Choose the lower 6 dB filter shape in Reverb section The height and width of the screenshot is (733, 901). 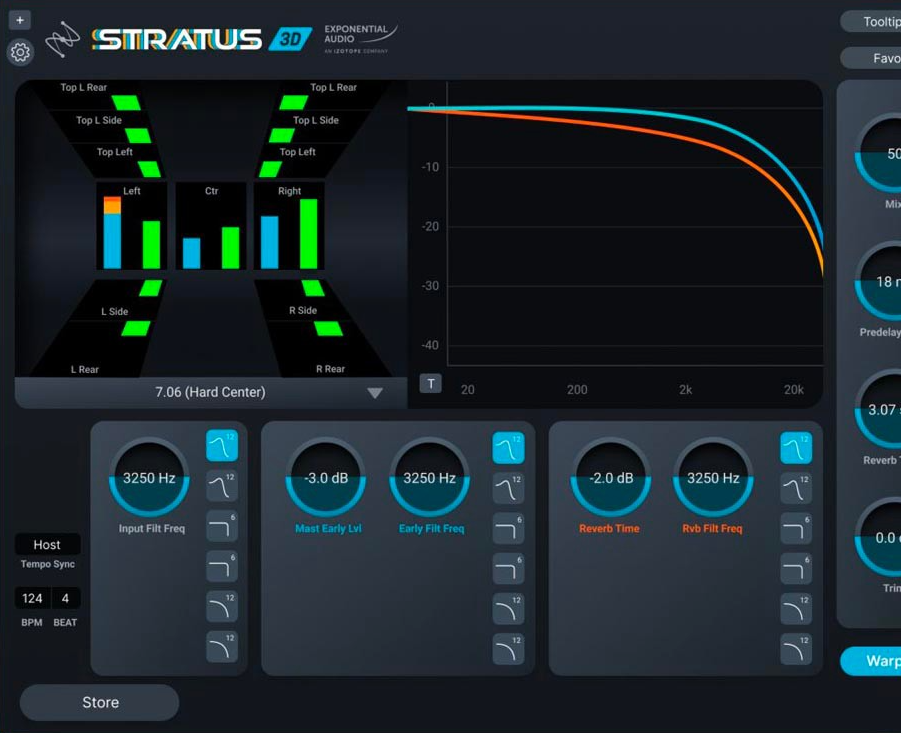click(x=796, y=569)
